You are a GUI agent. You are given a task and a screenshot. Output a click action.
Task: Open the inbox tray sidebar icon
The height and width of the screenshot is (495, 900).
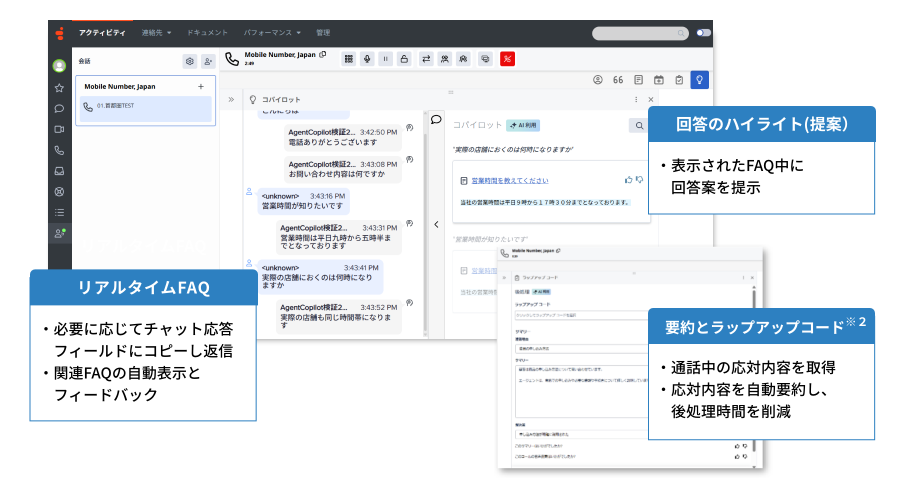59,171
